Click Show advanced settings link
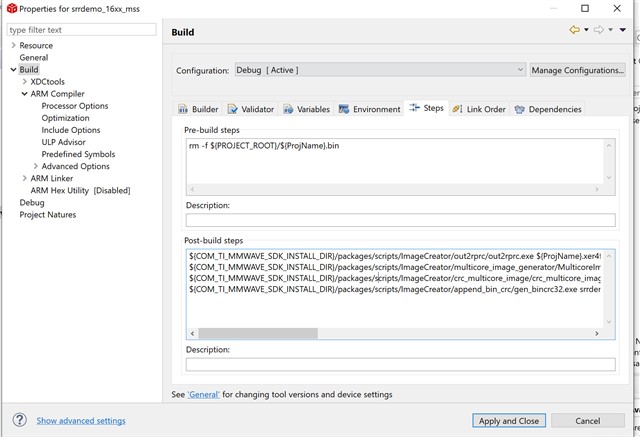The image size is (640, 437). click(x=81, y=421)
